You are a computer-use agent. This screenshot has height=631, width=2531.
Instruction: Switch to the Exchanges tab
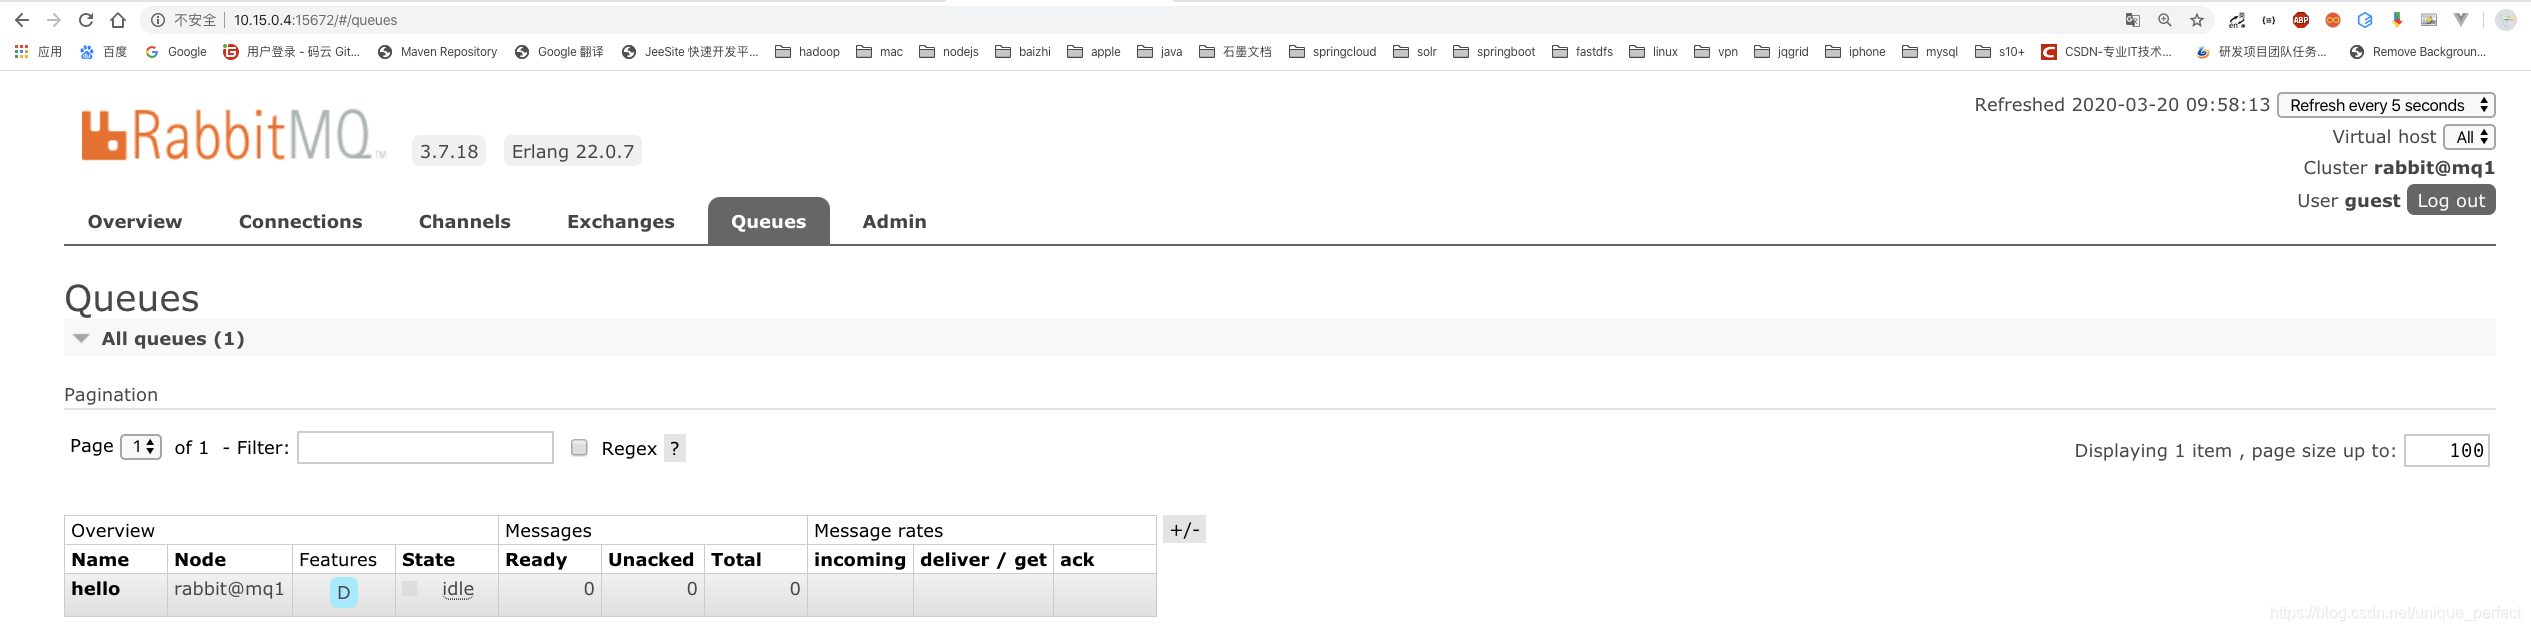pos(621,222)
